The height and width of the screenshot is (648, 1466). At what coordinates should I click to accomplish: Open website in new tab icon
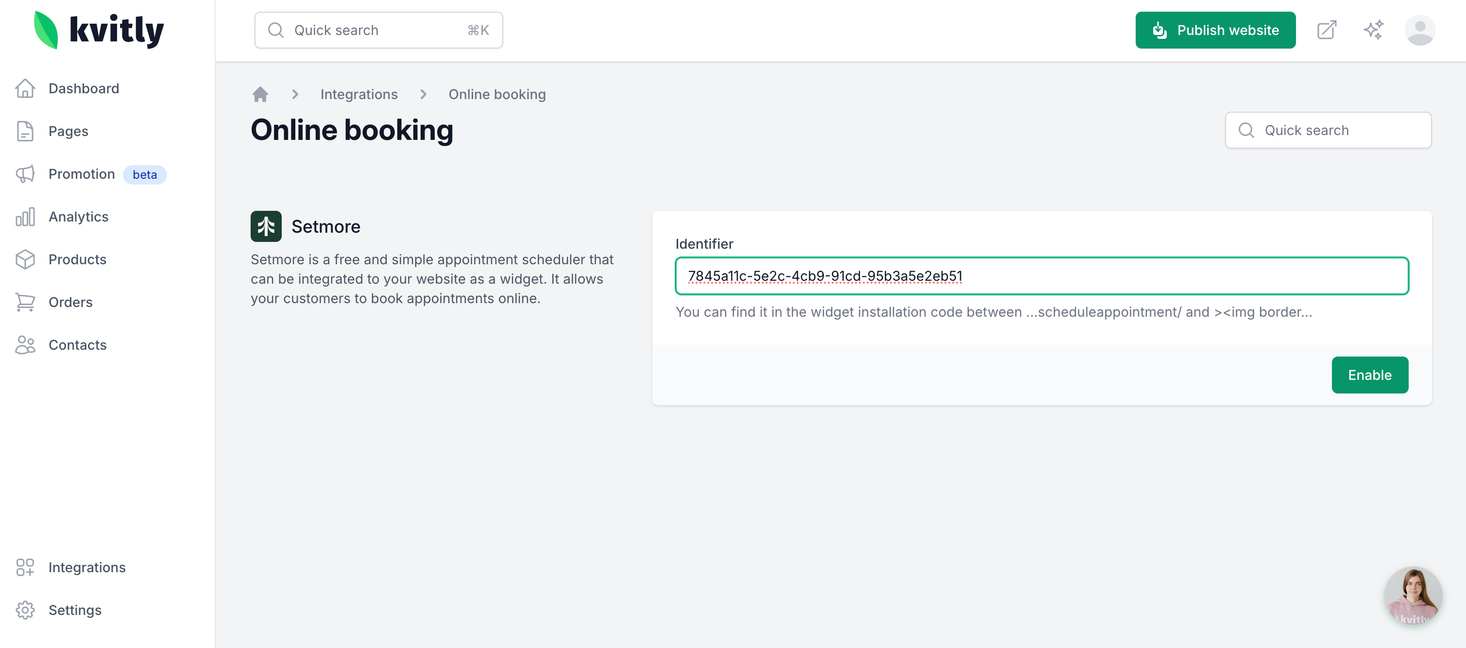click(1326, 30)
